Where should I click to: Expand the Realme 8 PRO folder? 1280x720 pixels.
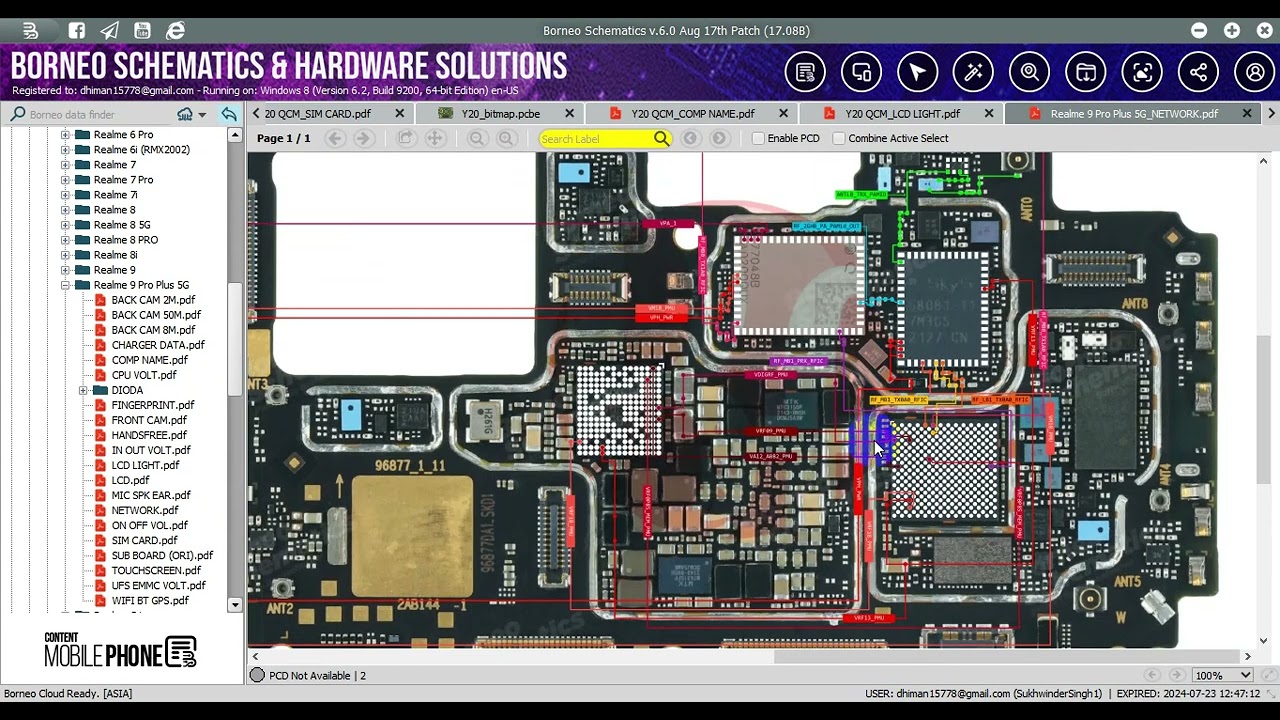65,240
